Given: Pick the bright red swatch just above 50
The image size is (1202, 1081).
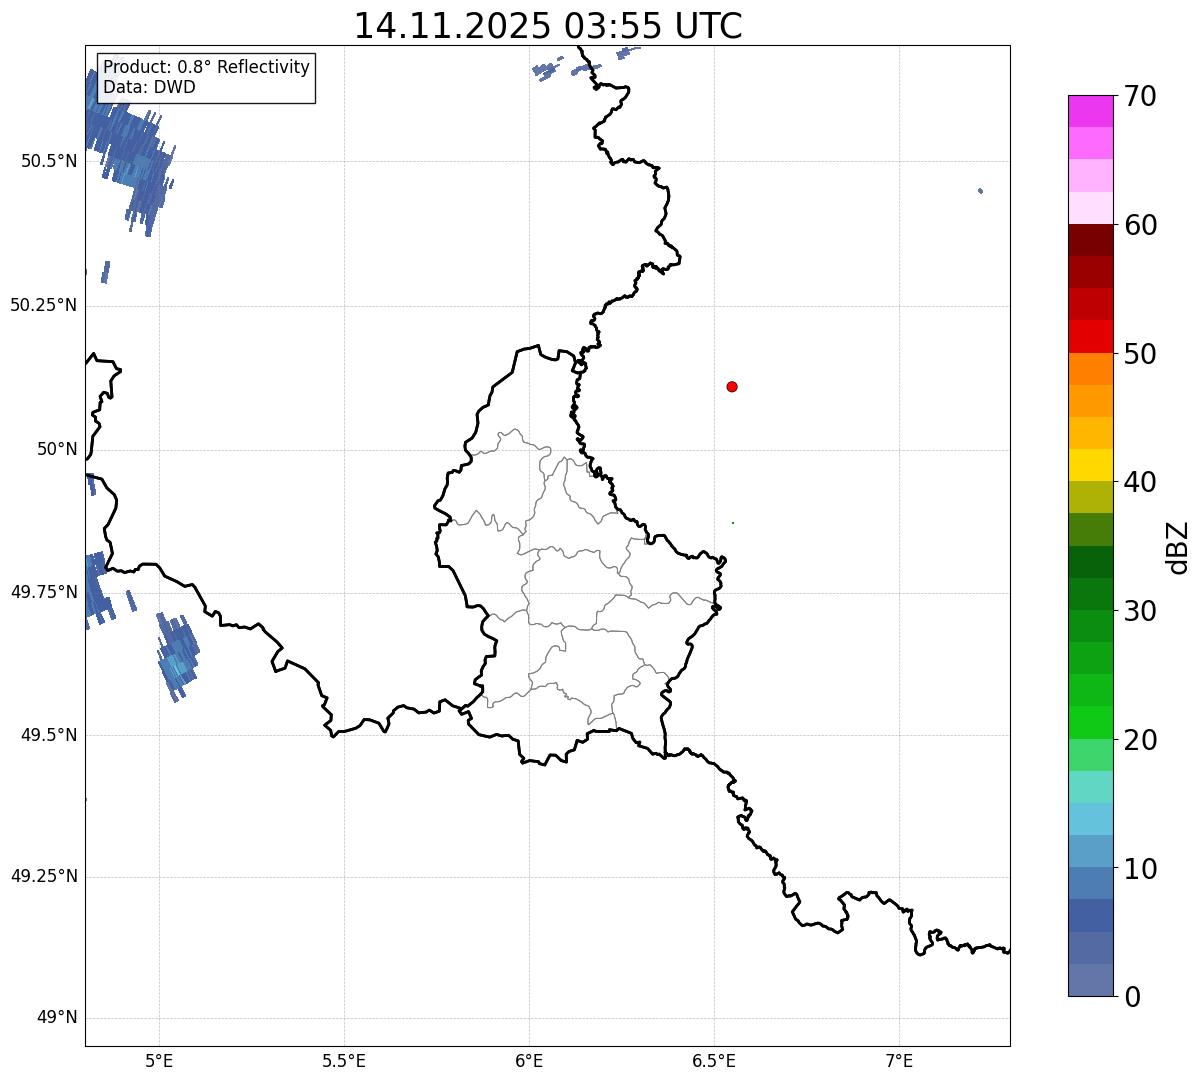Looking at the screenshot, I should click(x=1090, y=337).
